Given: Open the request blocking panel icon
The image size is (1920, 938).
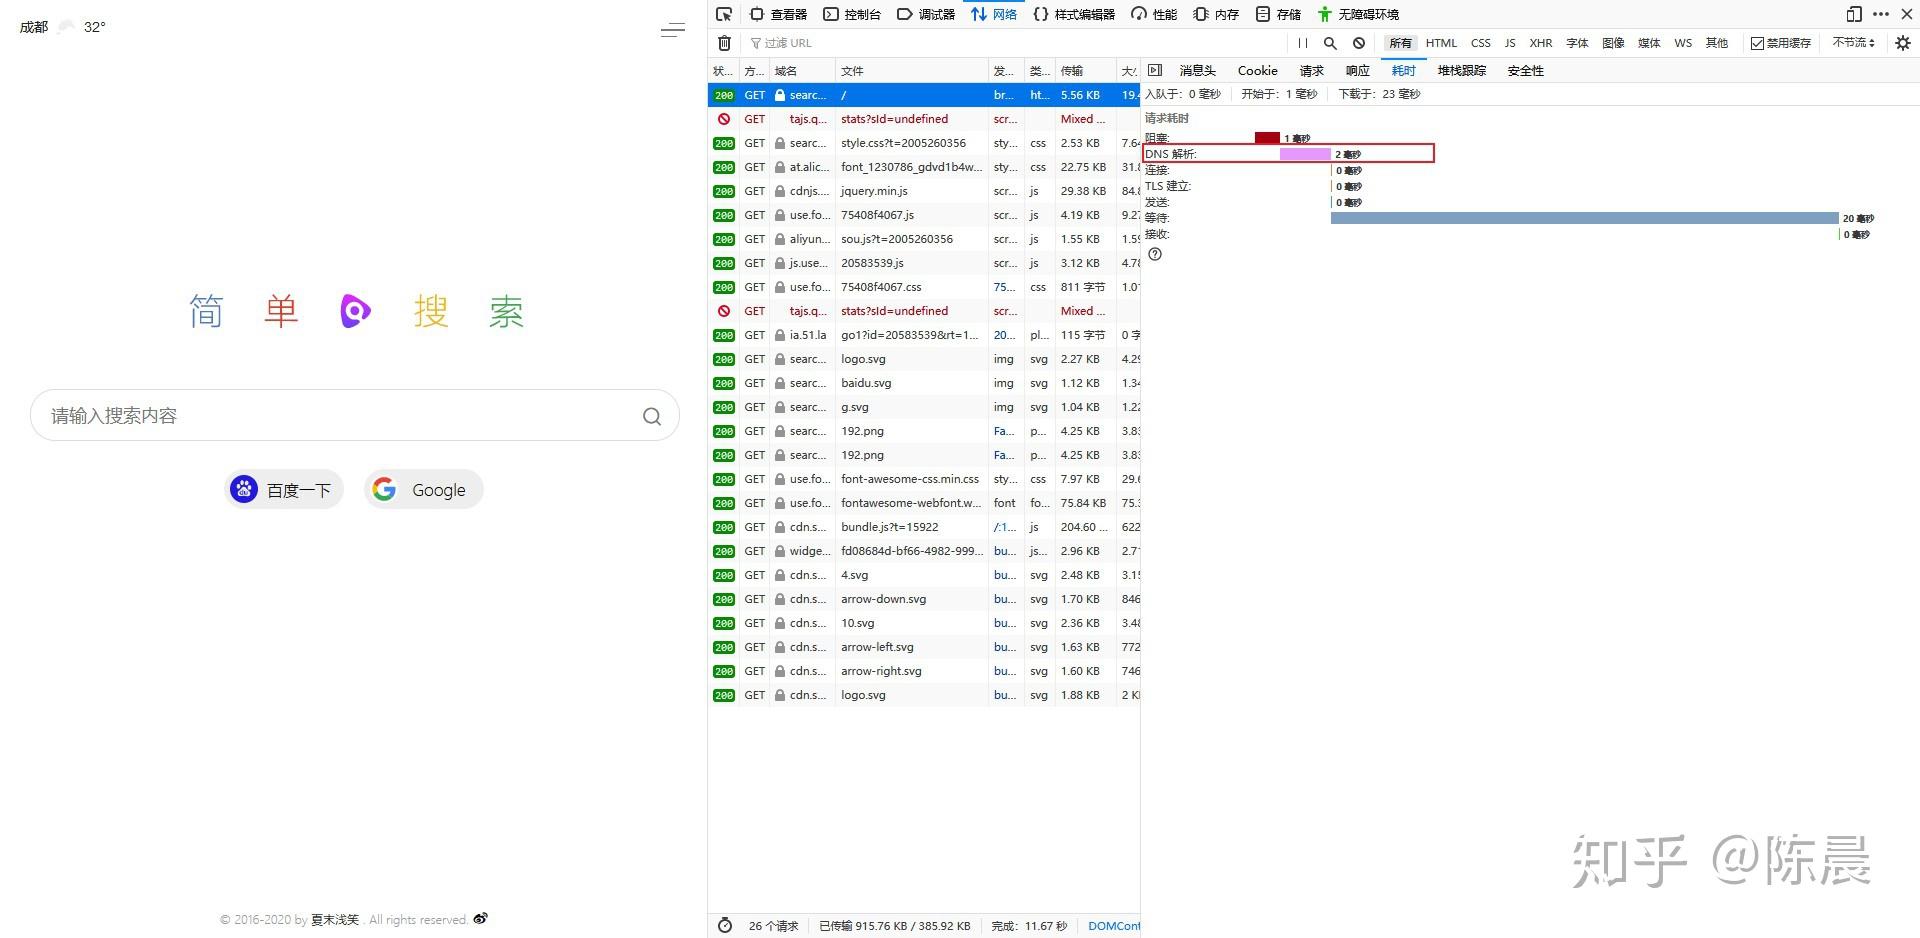Looking at the screenshot, I should (1359, 43).
